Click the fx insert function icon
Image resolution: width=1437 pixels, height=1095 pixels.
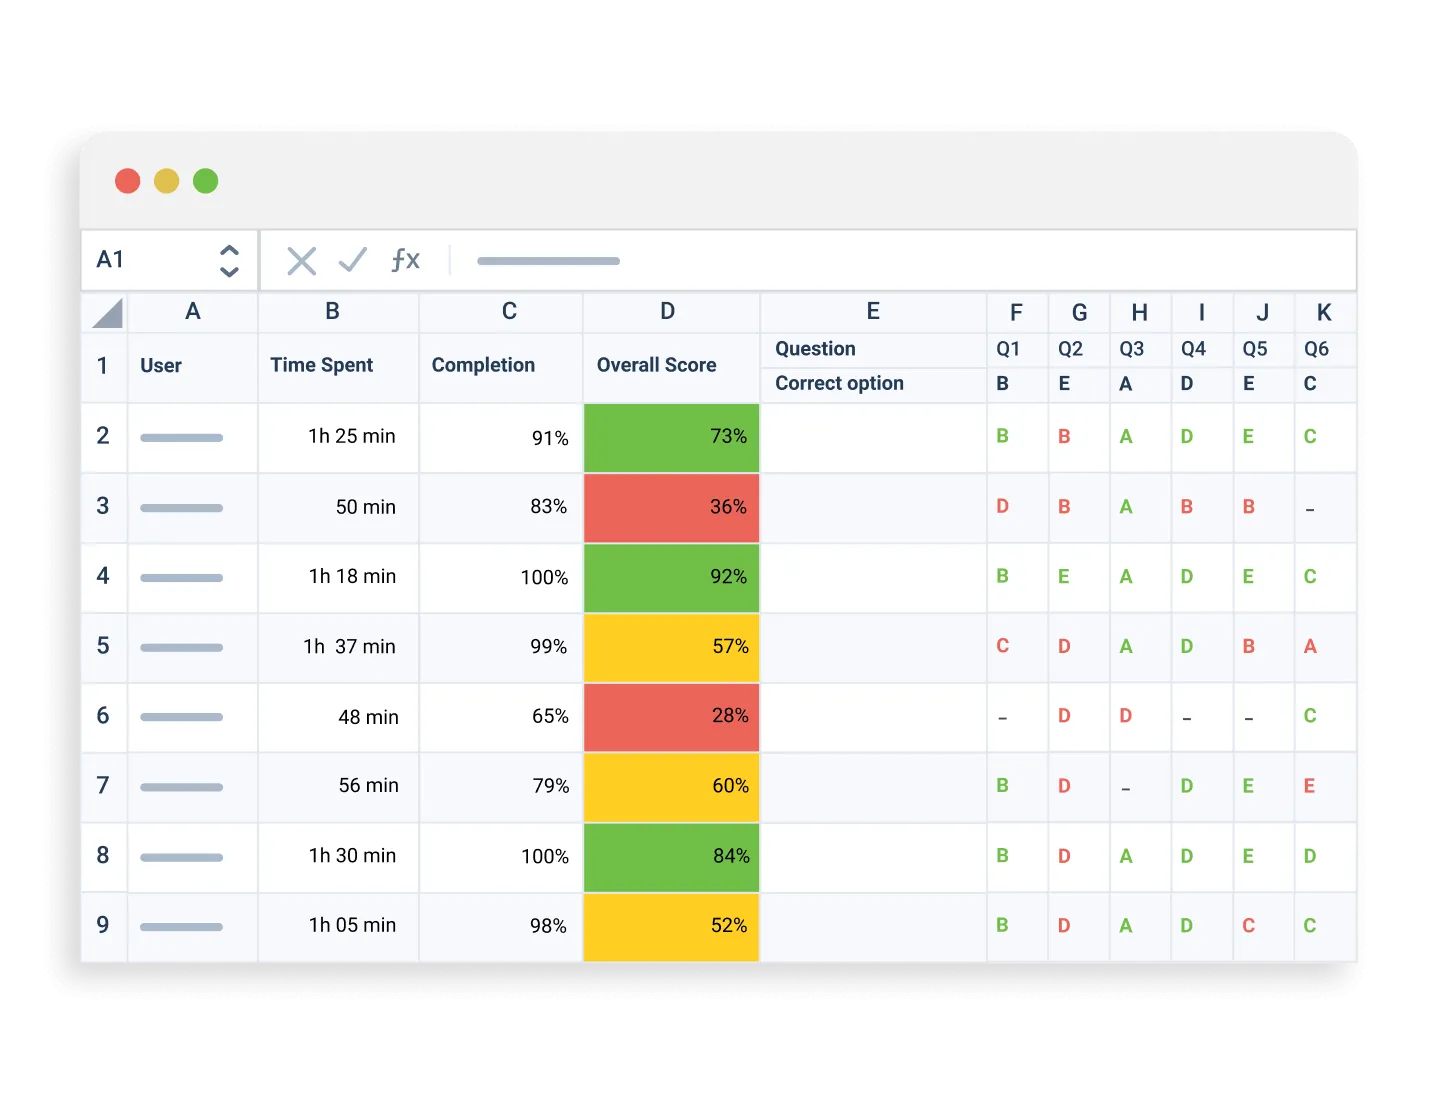click(404, 260)
